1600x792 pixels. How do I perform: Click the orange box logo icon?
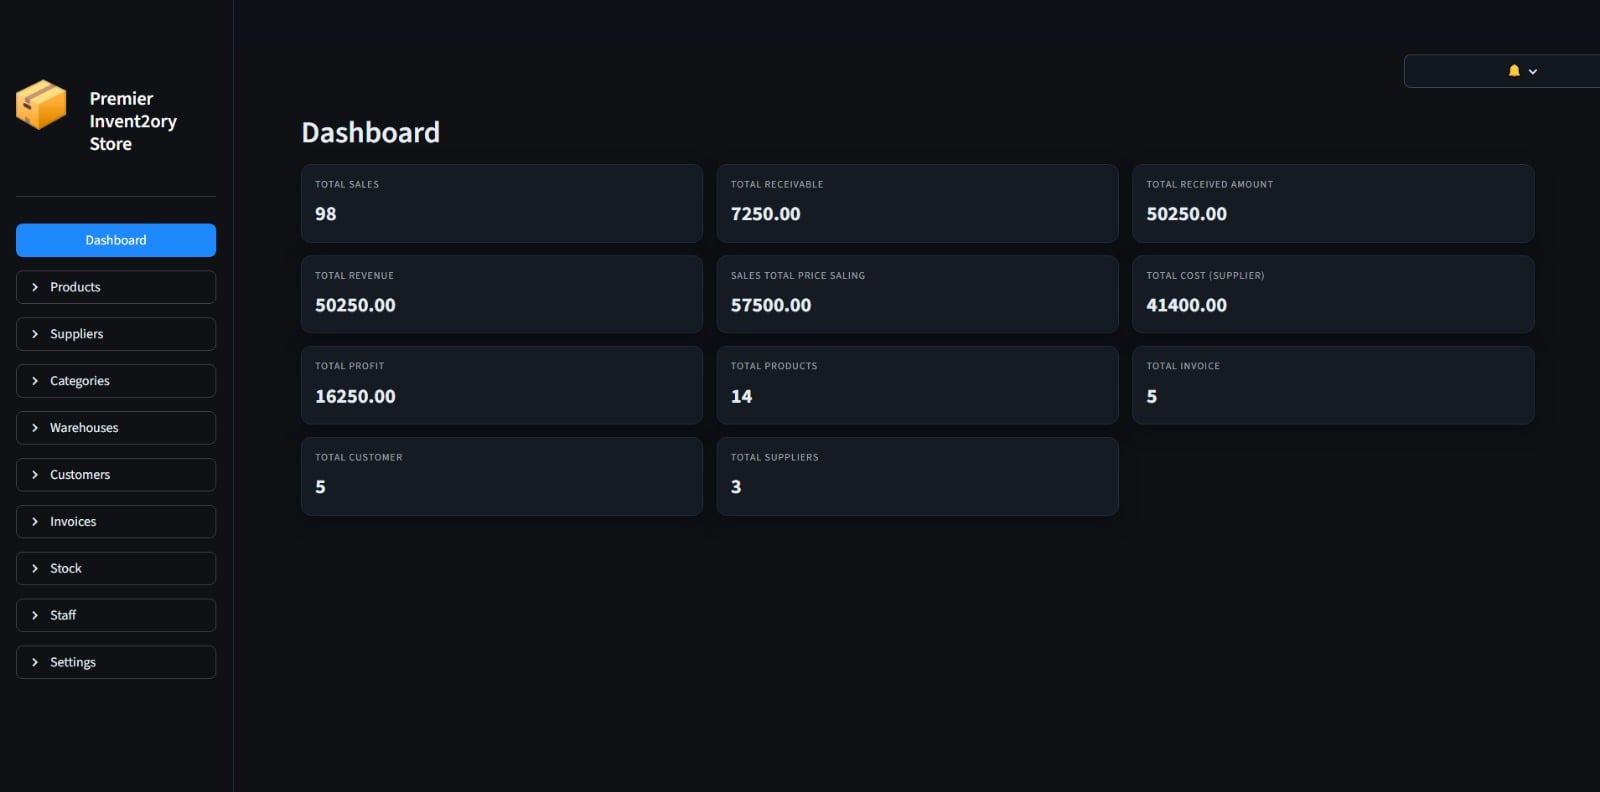pyautogui.click(x=41, y=105)
